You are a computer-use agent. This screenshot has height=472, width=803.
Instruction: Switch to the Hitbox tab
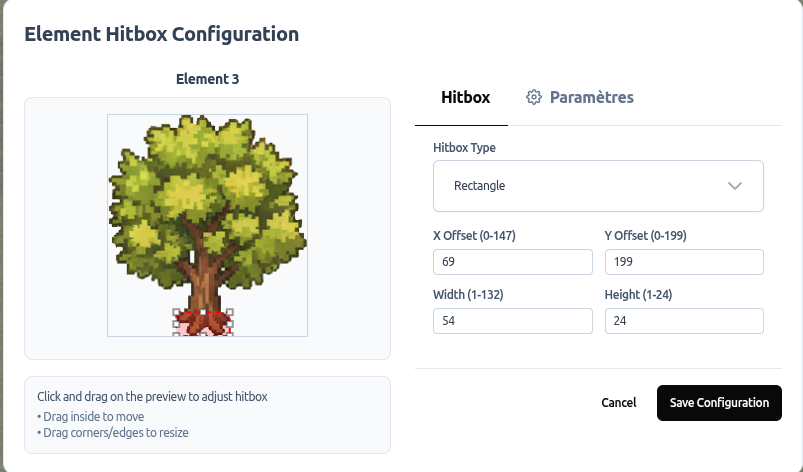[x=465, y=97]
